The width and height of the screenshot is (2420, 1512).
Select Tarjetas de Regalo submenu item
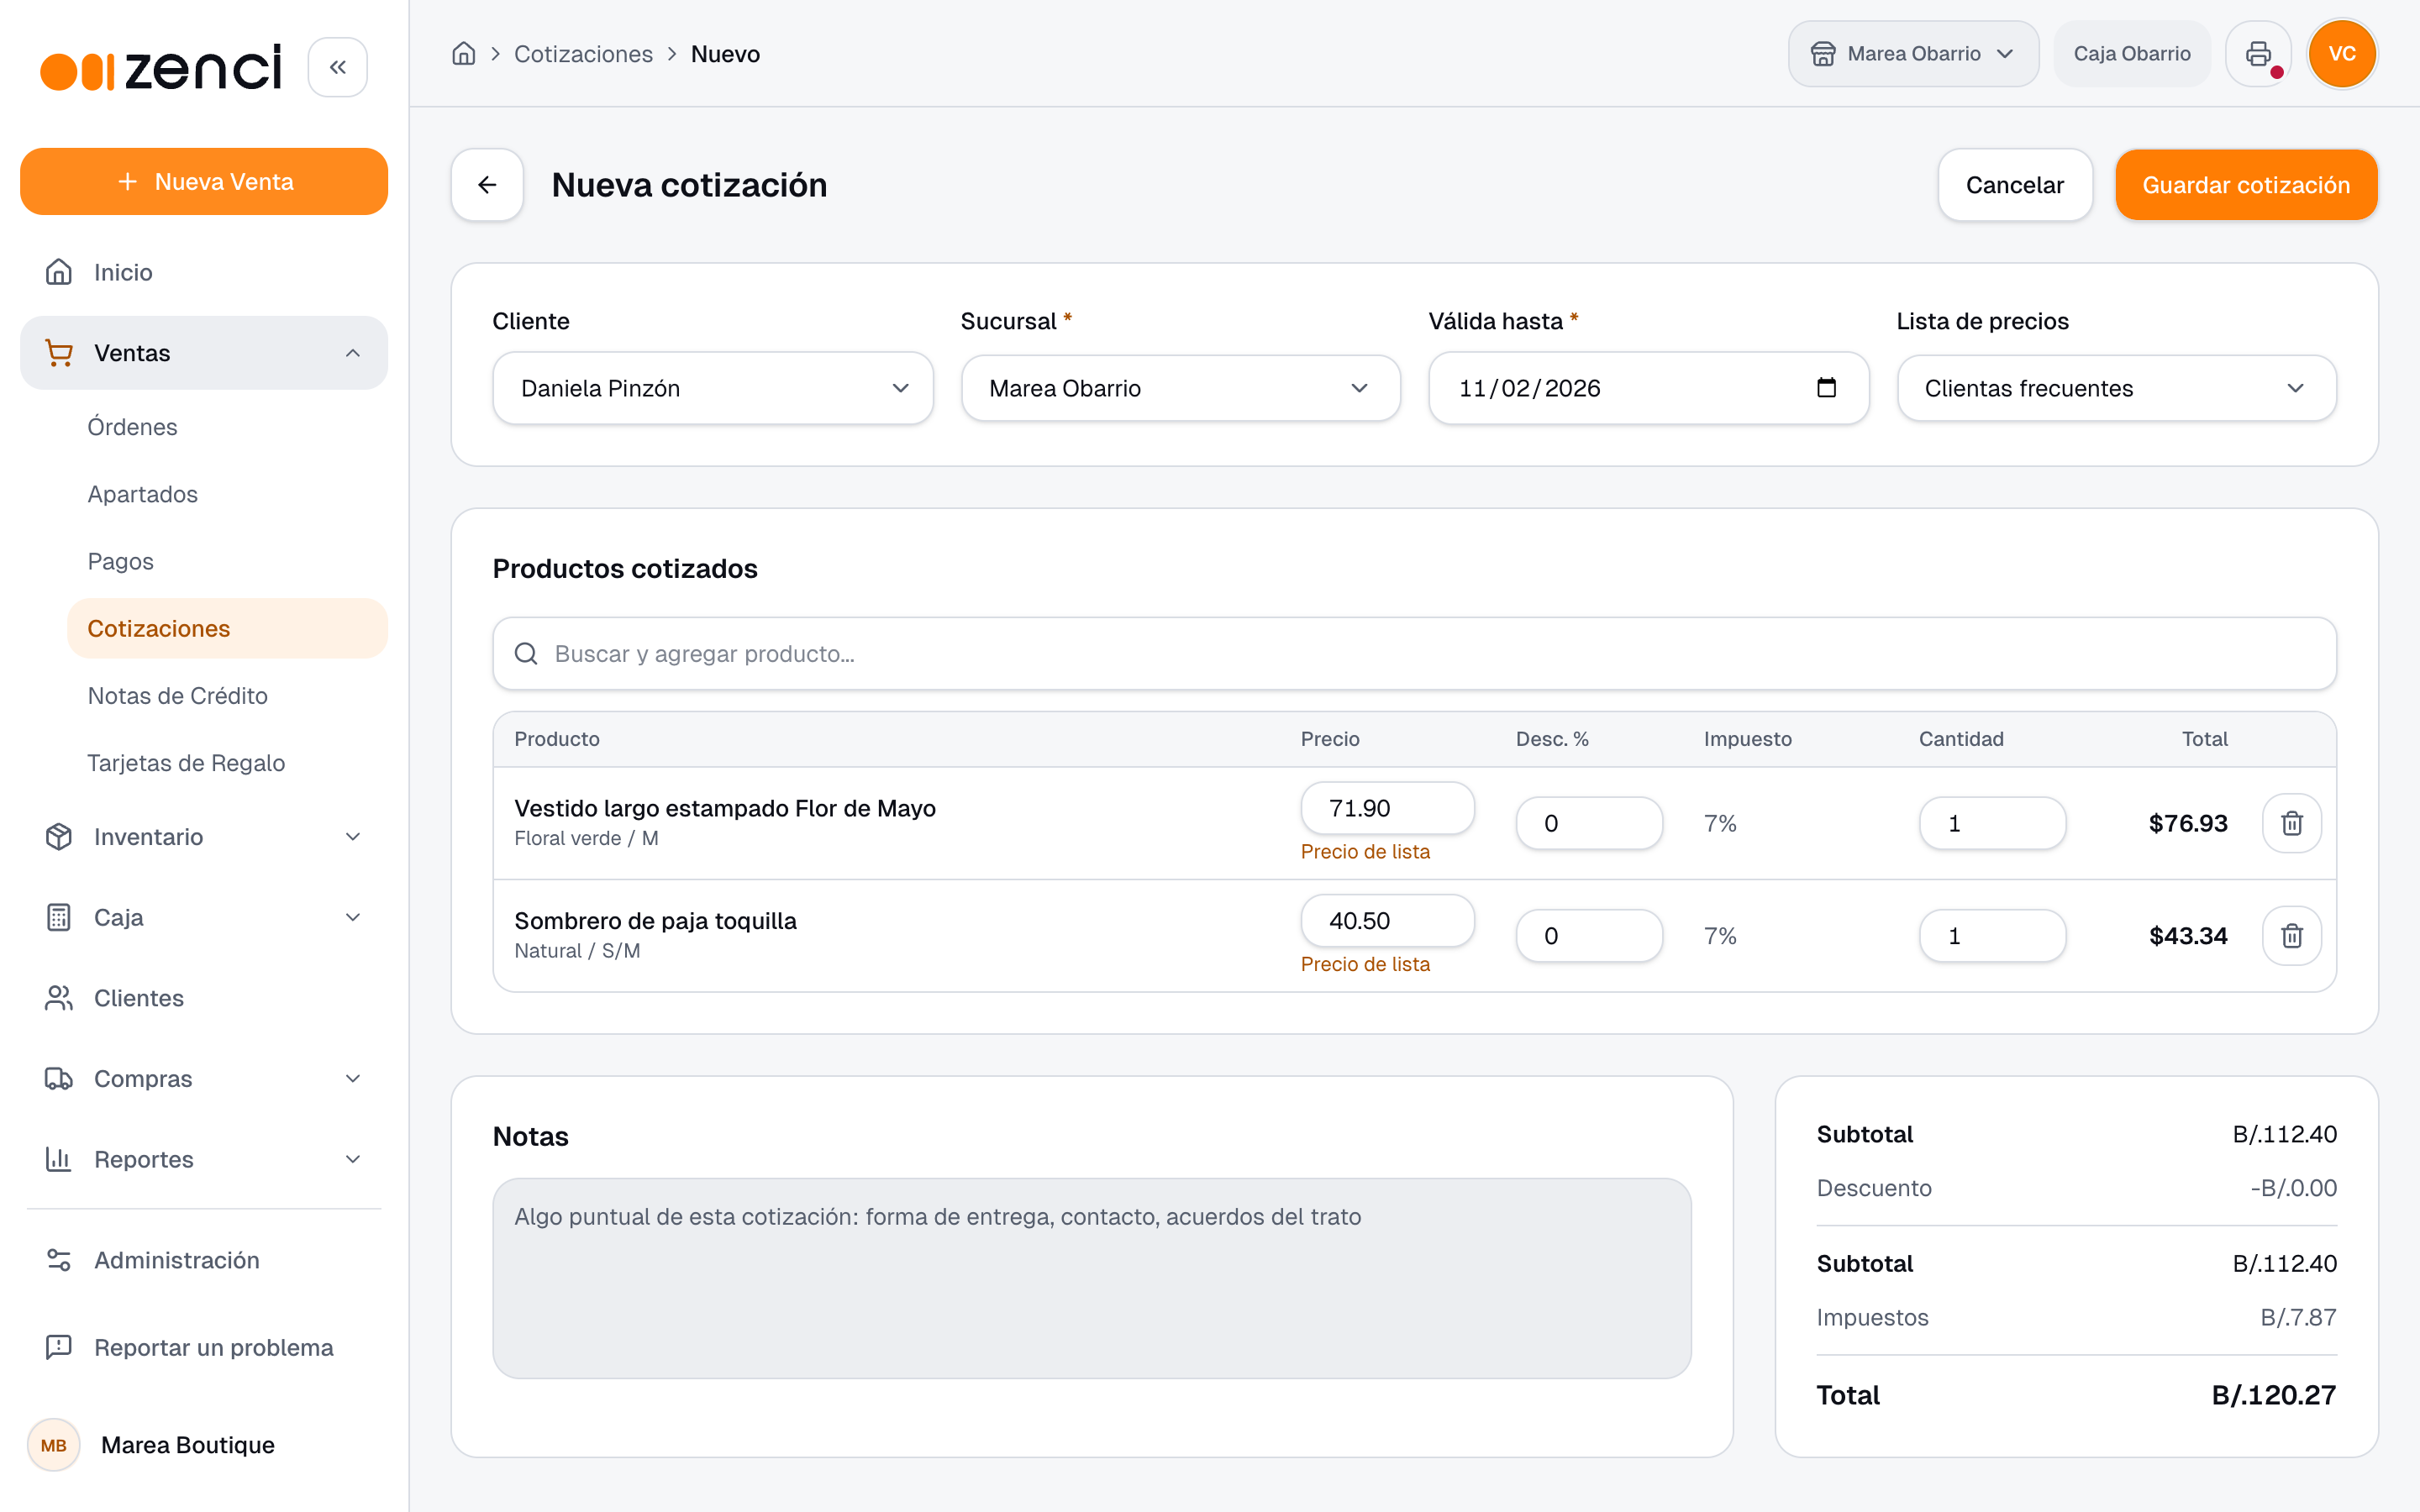coord(228,763)
